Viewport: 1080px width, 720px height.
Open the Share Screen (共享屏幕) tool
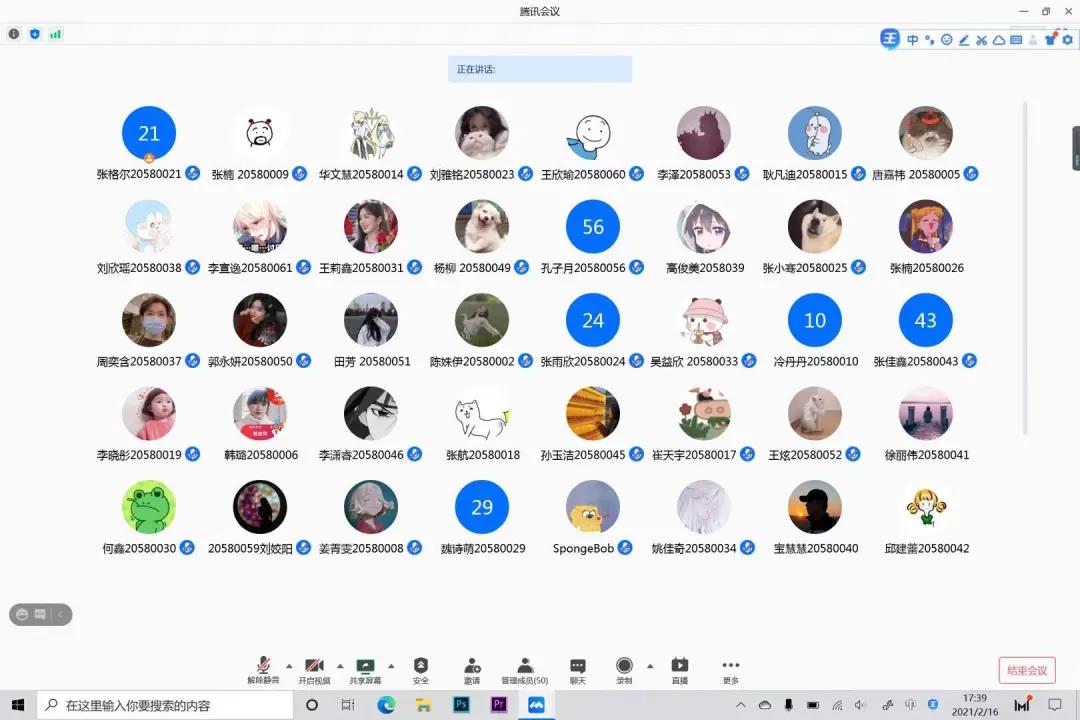click(365, 667)
